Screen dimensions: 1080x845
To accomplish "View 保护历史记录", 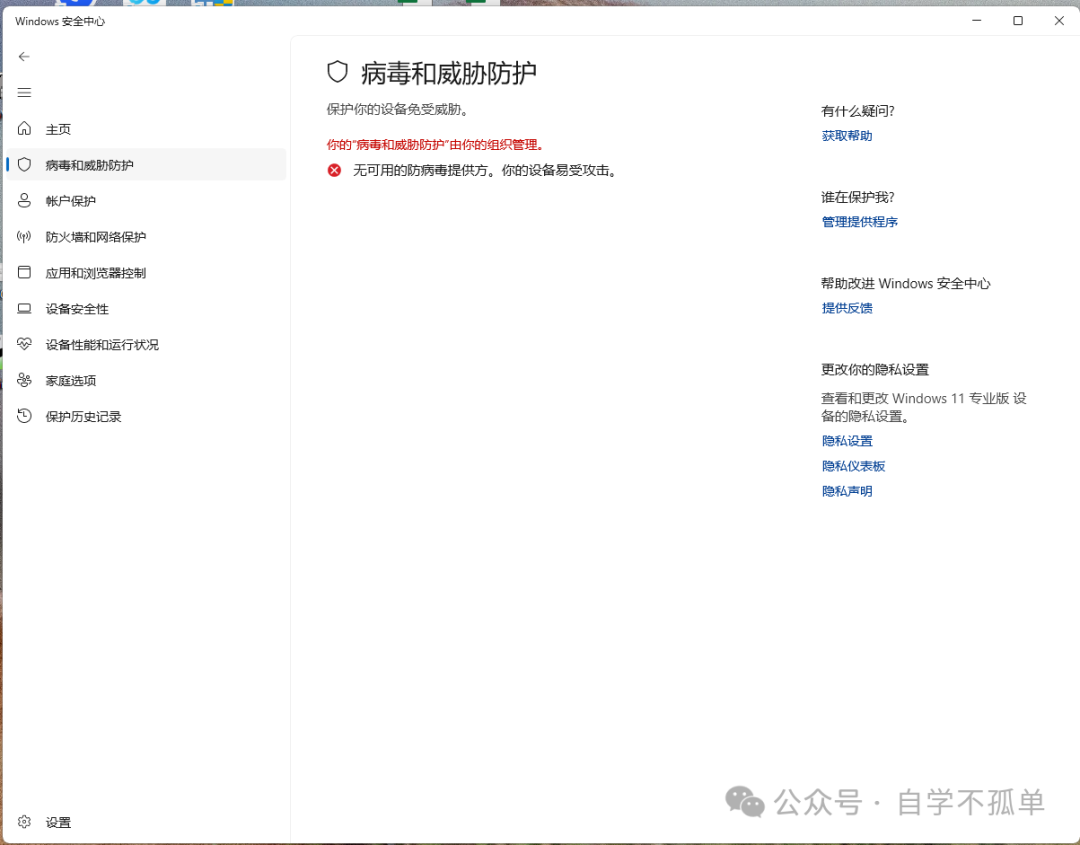I will click(146, 416).
